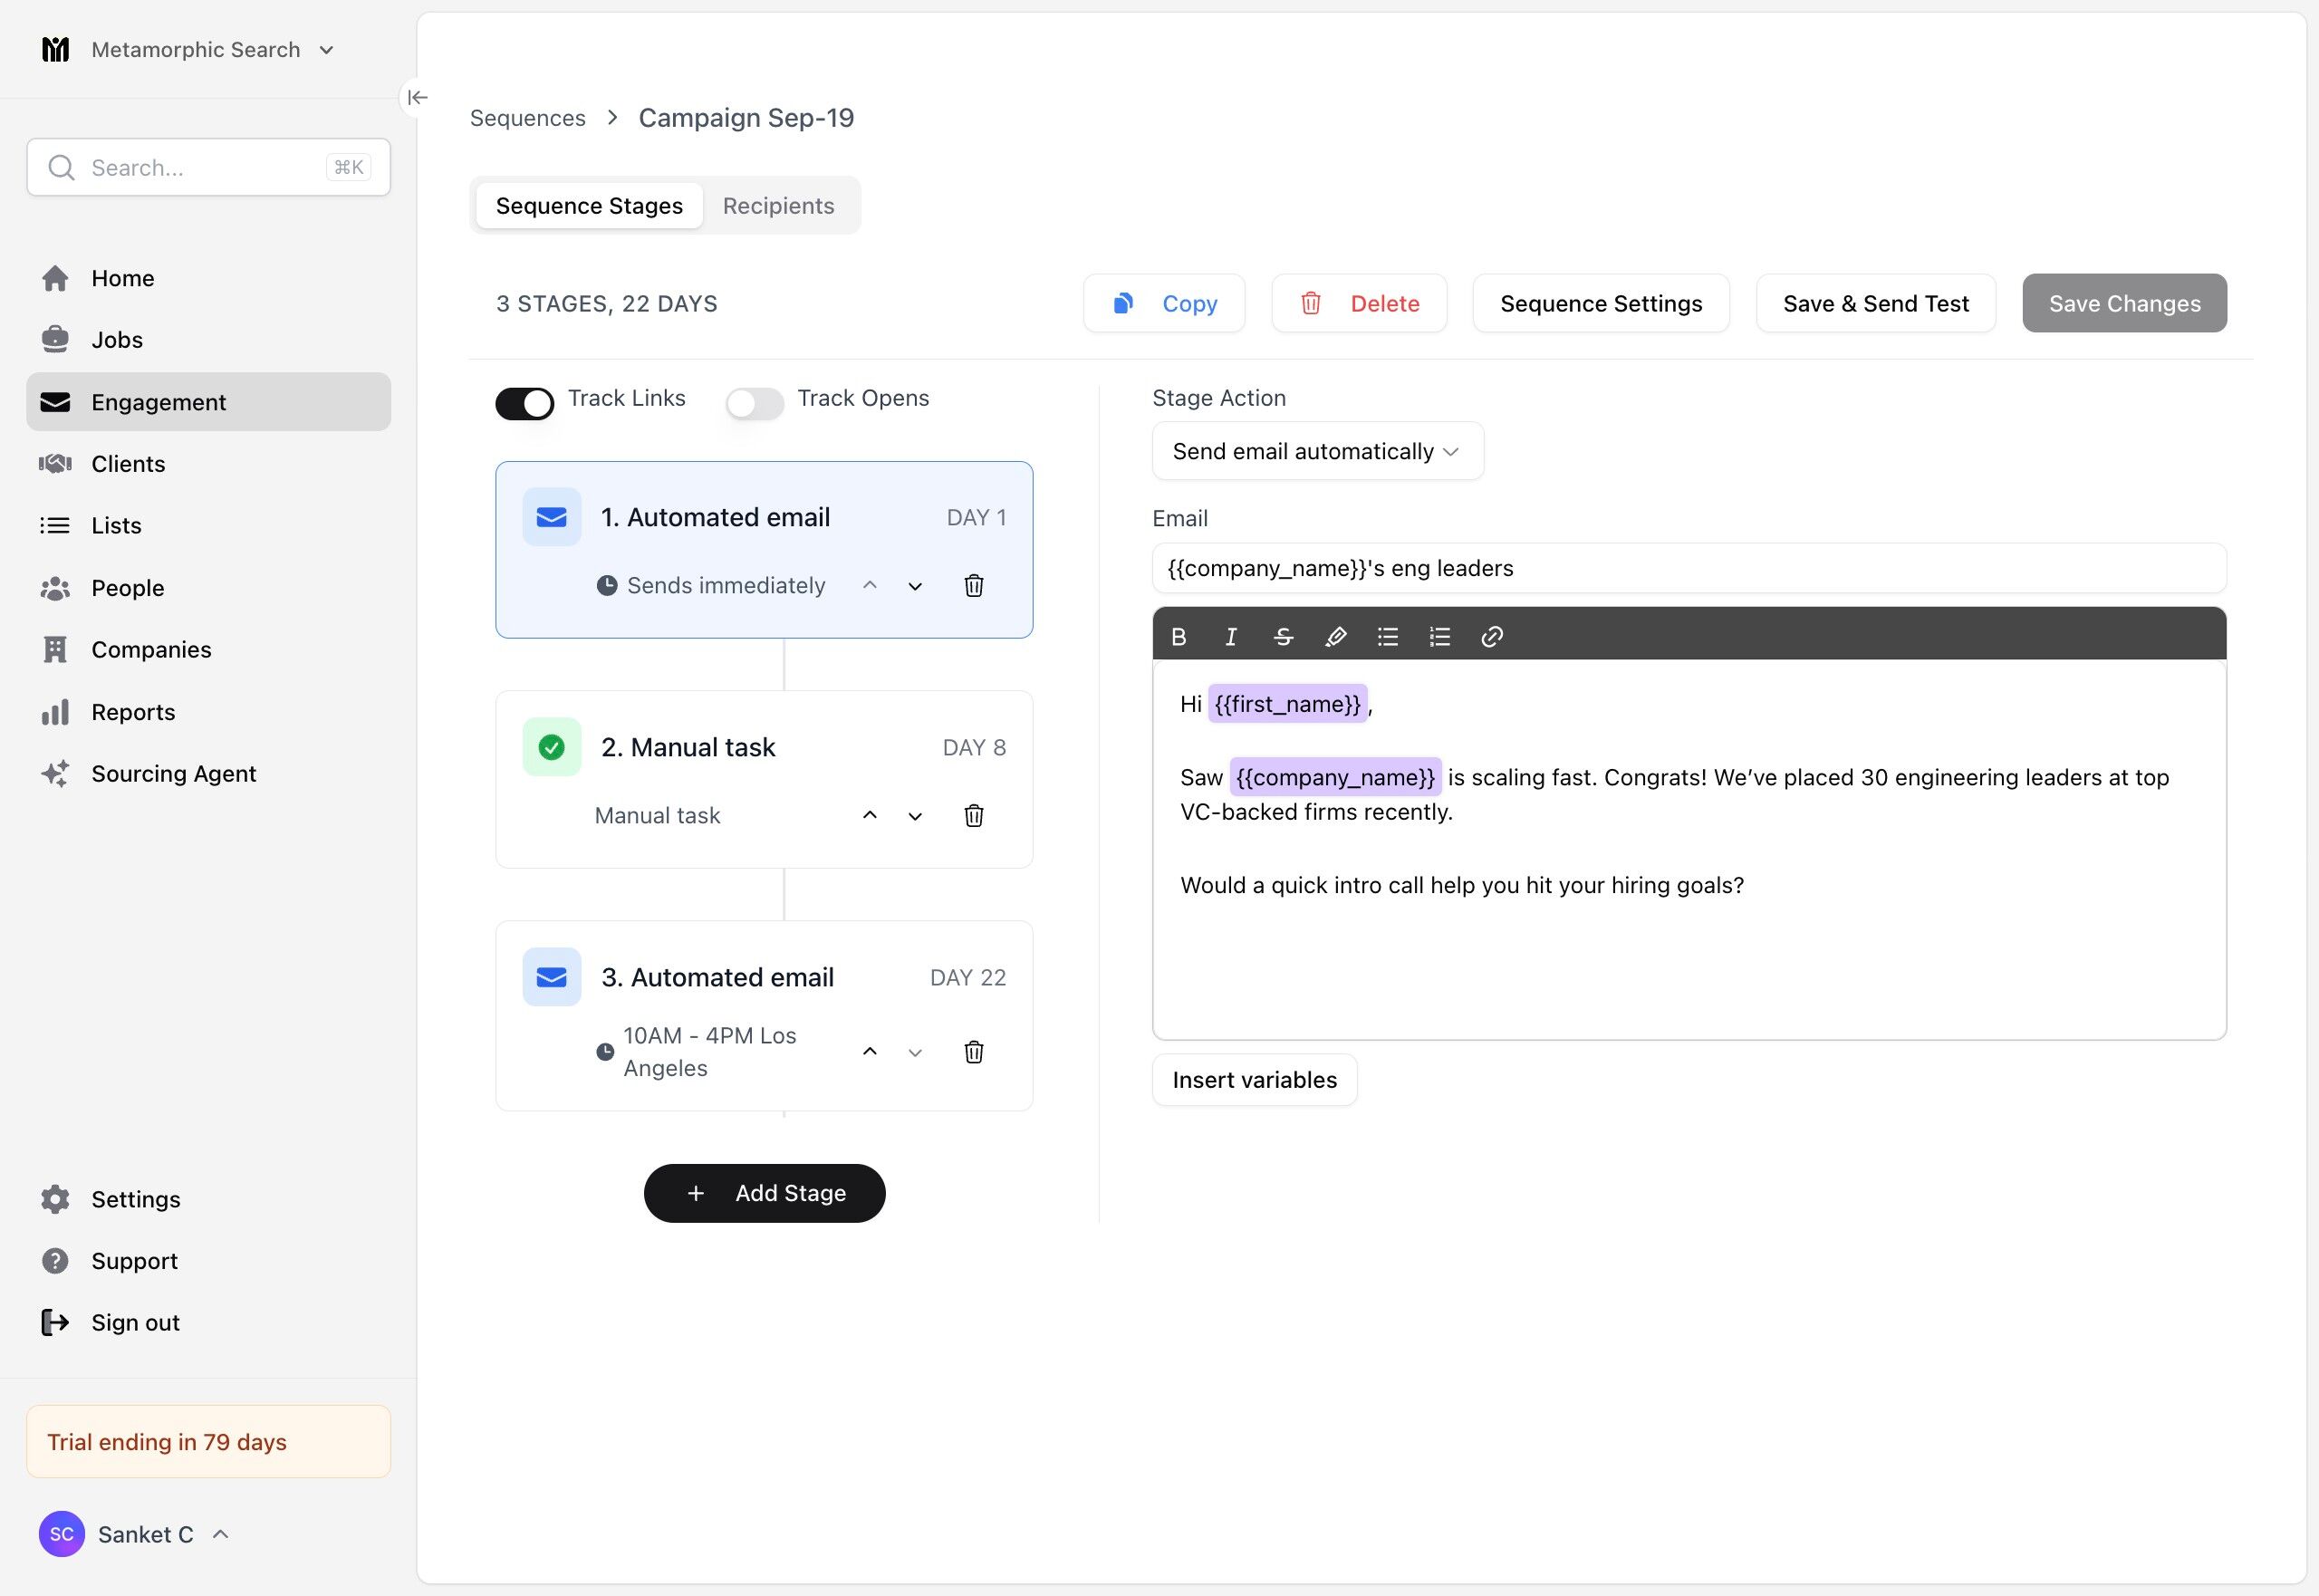
Task: Click the Save & Send Test button
Action: click(x=1875, y=304)
